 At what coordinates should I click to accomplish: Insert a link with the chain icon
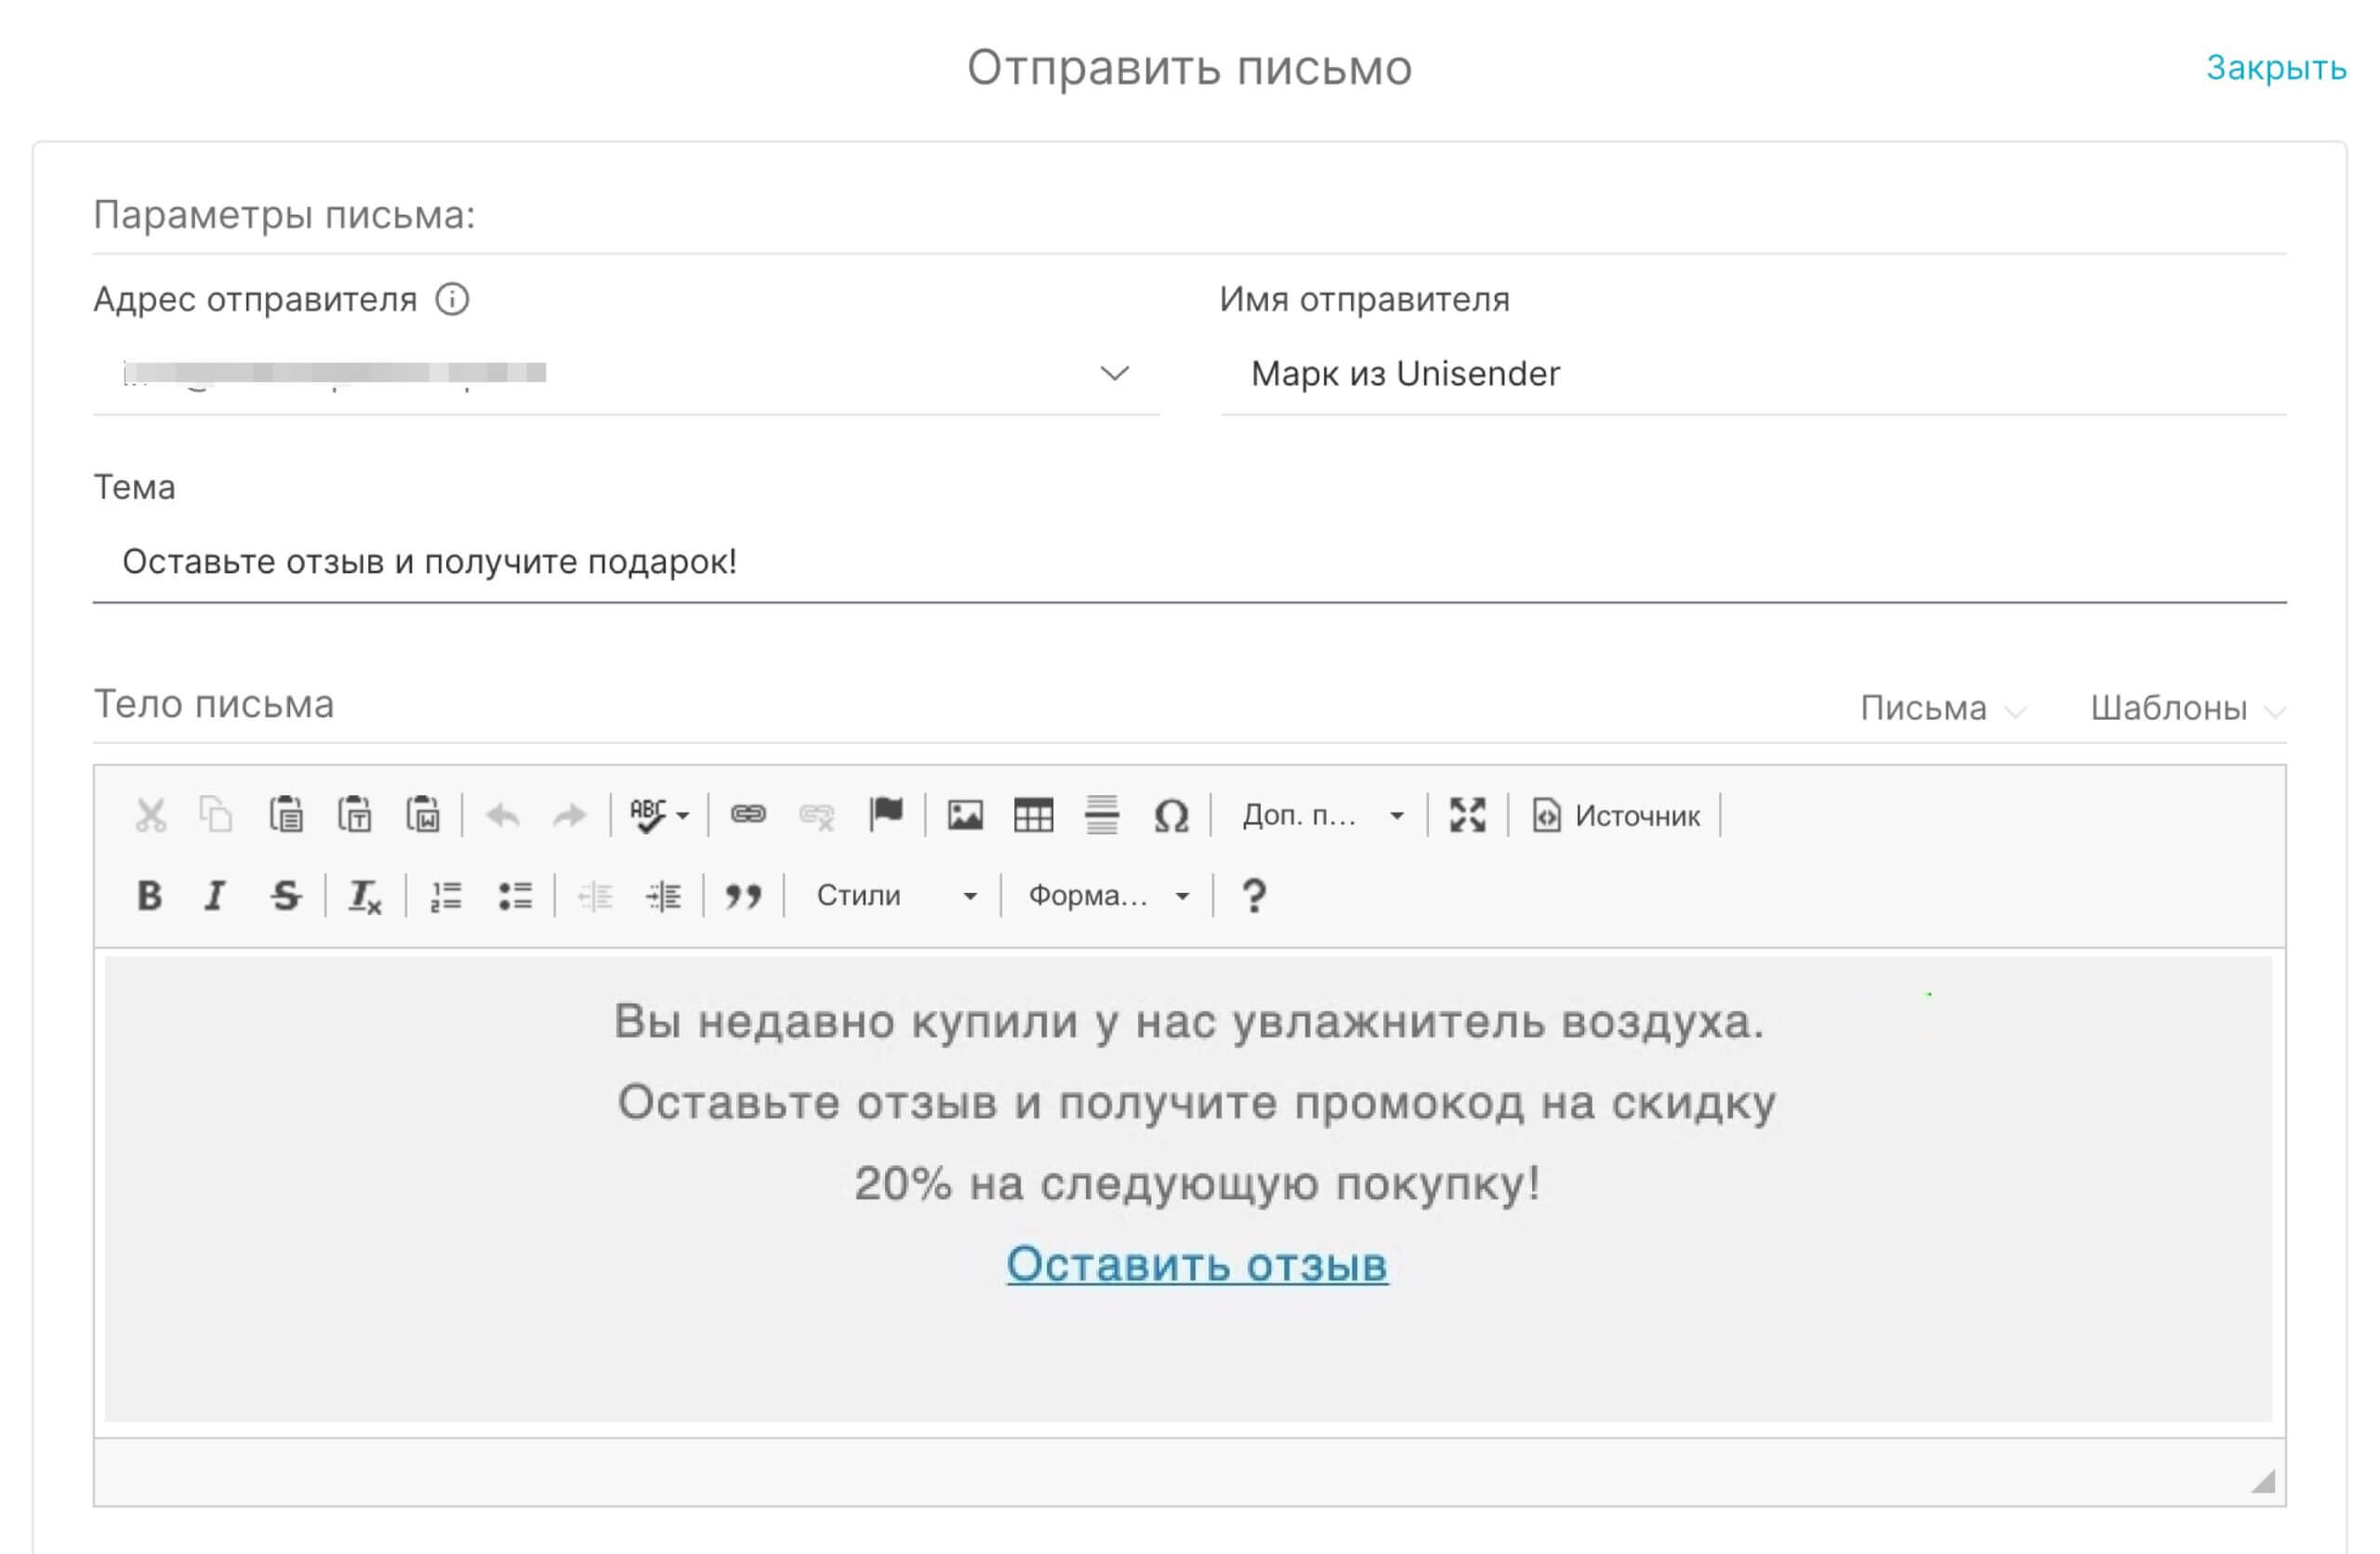(x=748, y=815)
